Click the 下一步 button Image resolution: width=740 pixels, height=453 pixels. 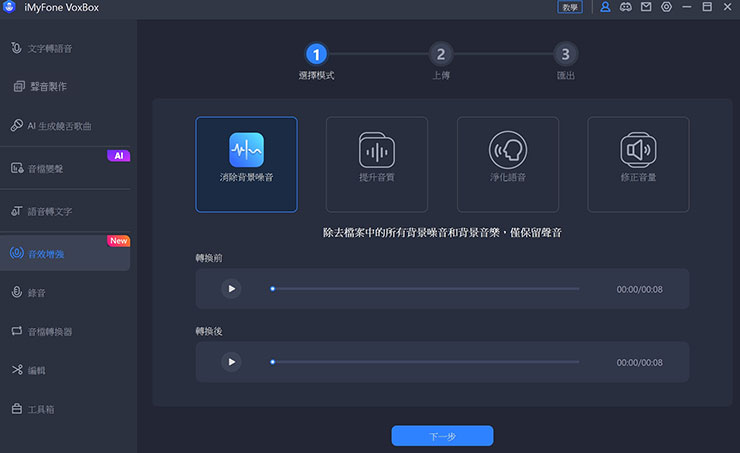point(442,436)
